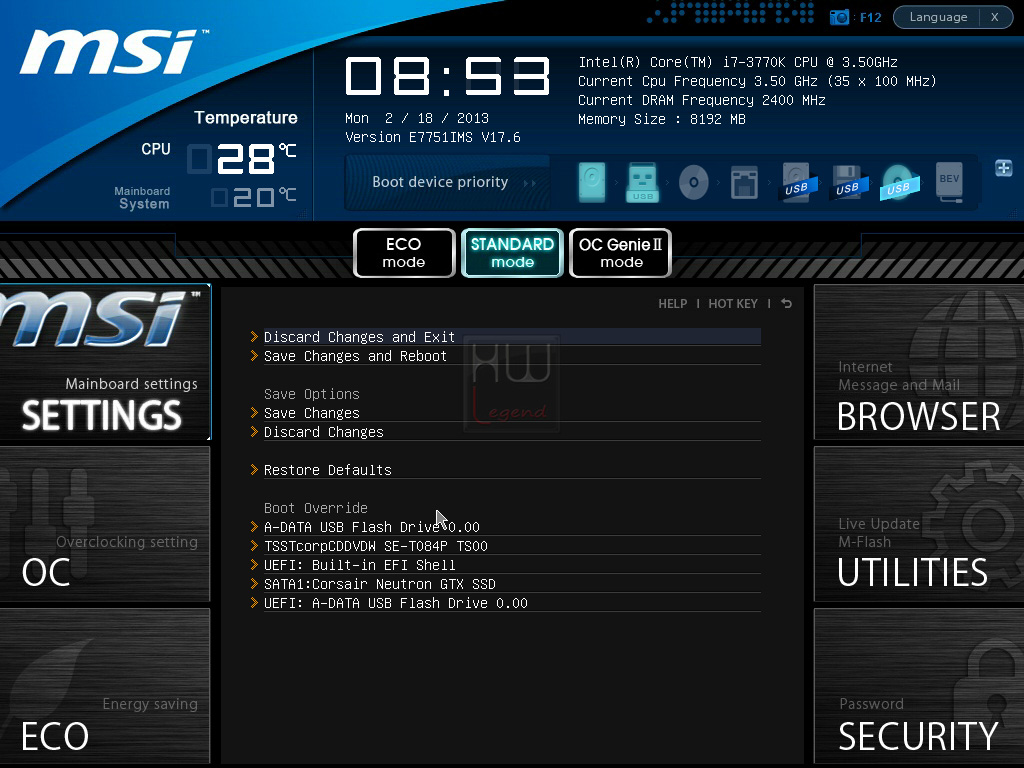The height and width of the screenshot is (768, 1024).
Task: Select the BEV boot device icon
Action: coord(949,182)
